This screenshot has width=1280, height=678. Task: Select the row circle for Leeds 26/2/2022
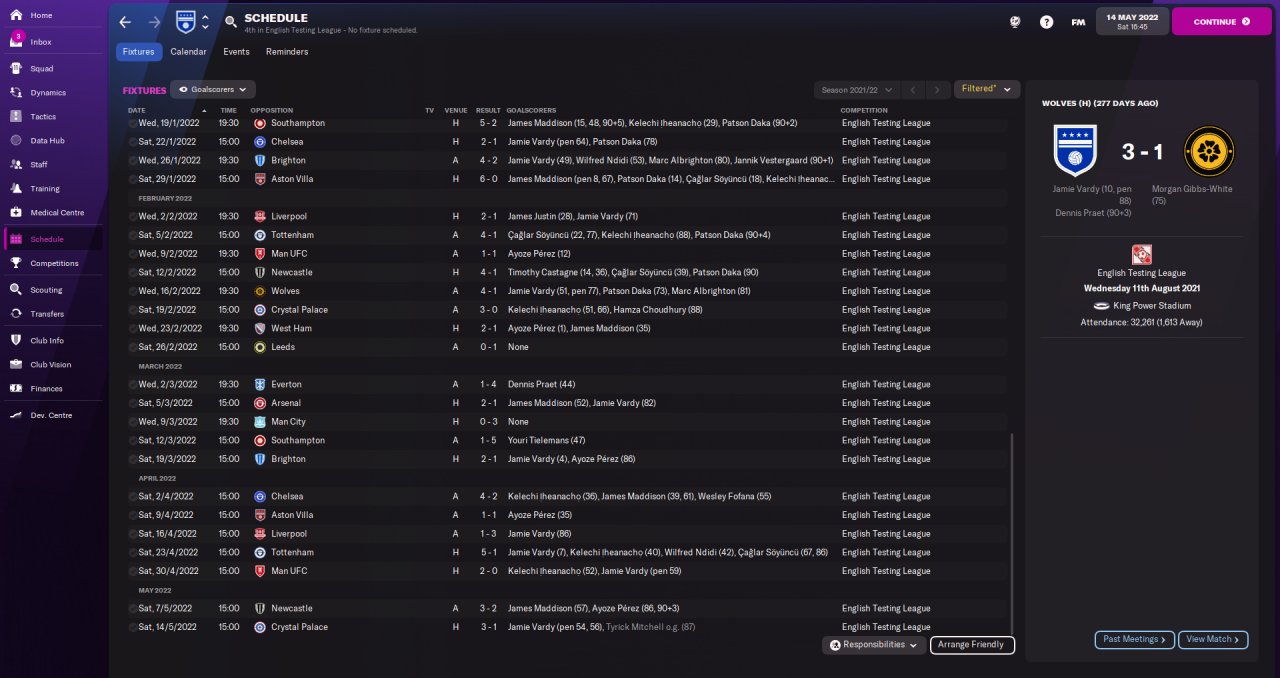132,347
